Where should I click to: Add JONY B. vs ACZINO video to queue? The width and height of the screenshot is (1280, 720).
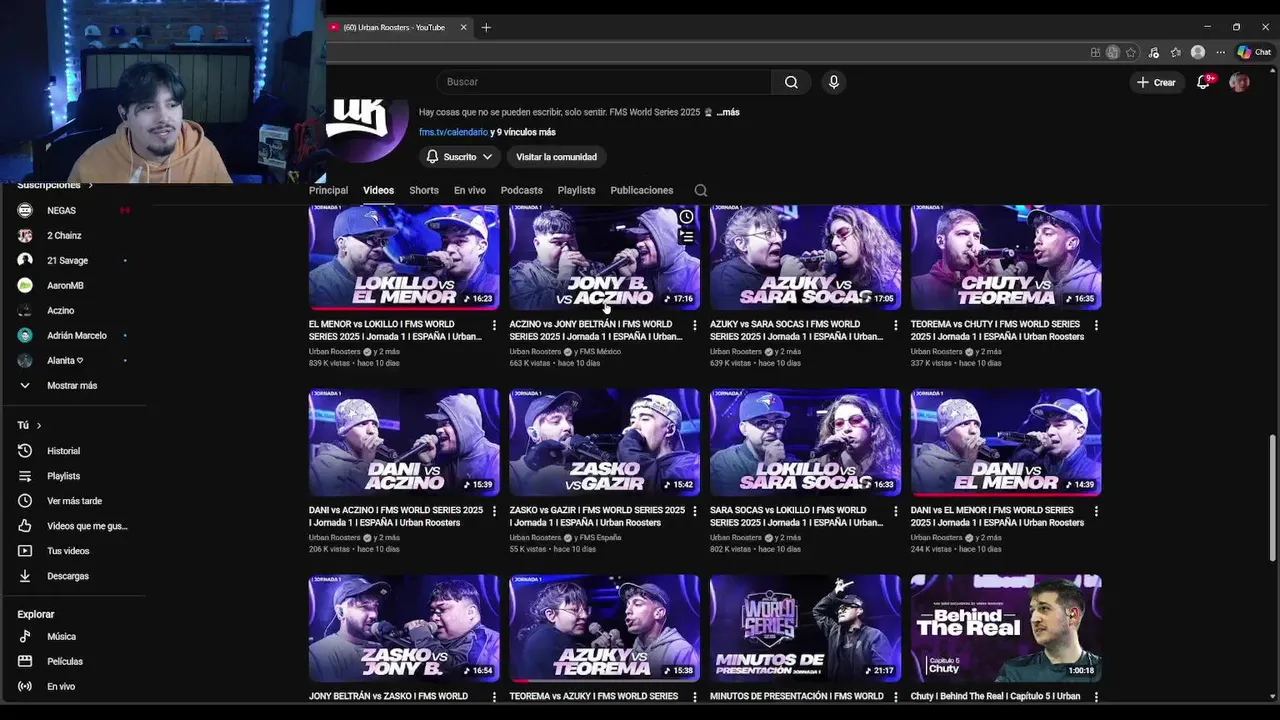click(x=686, y=237)
